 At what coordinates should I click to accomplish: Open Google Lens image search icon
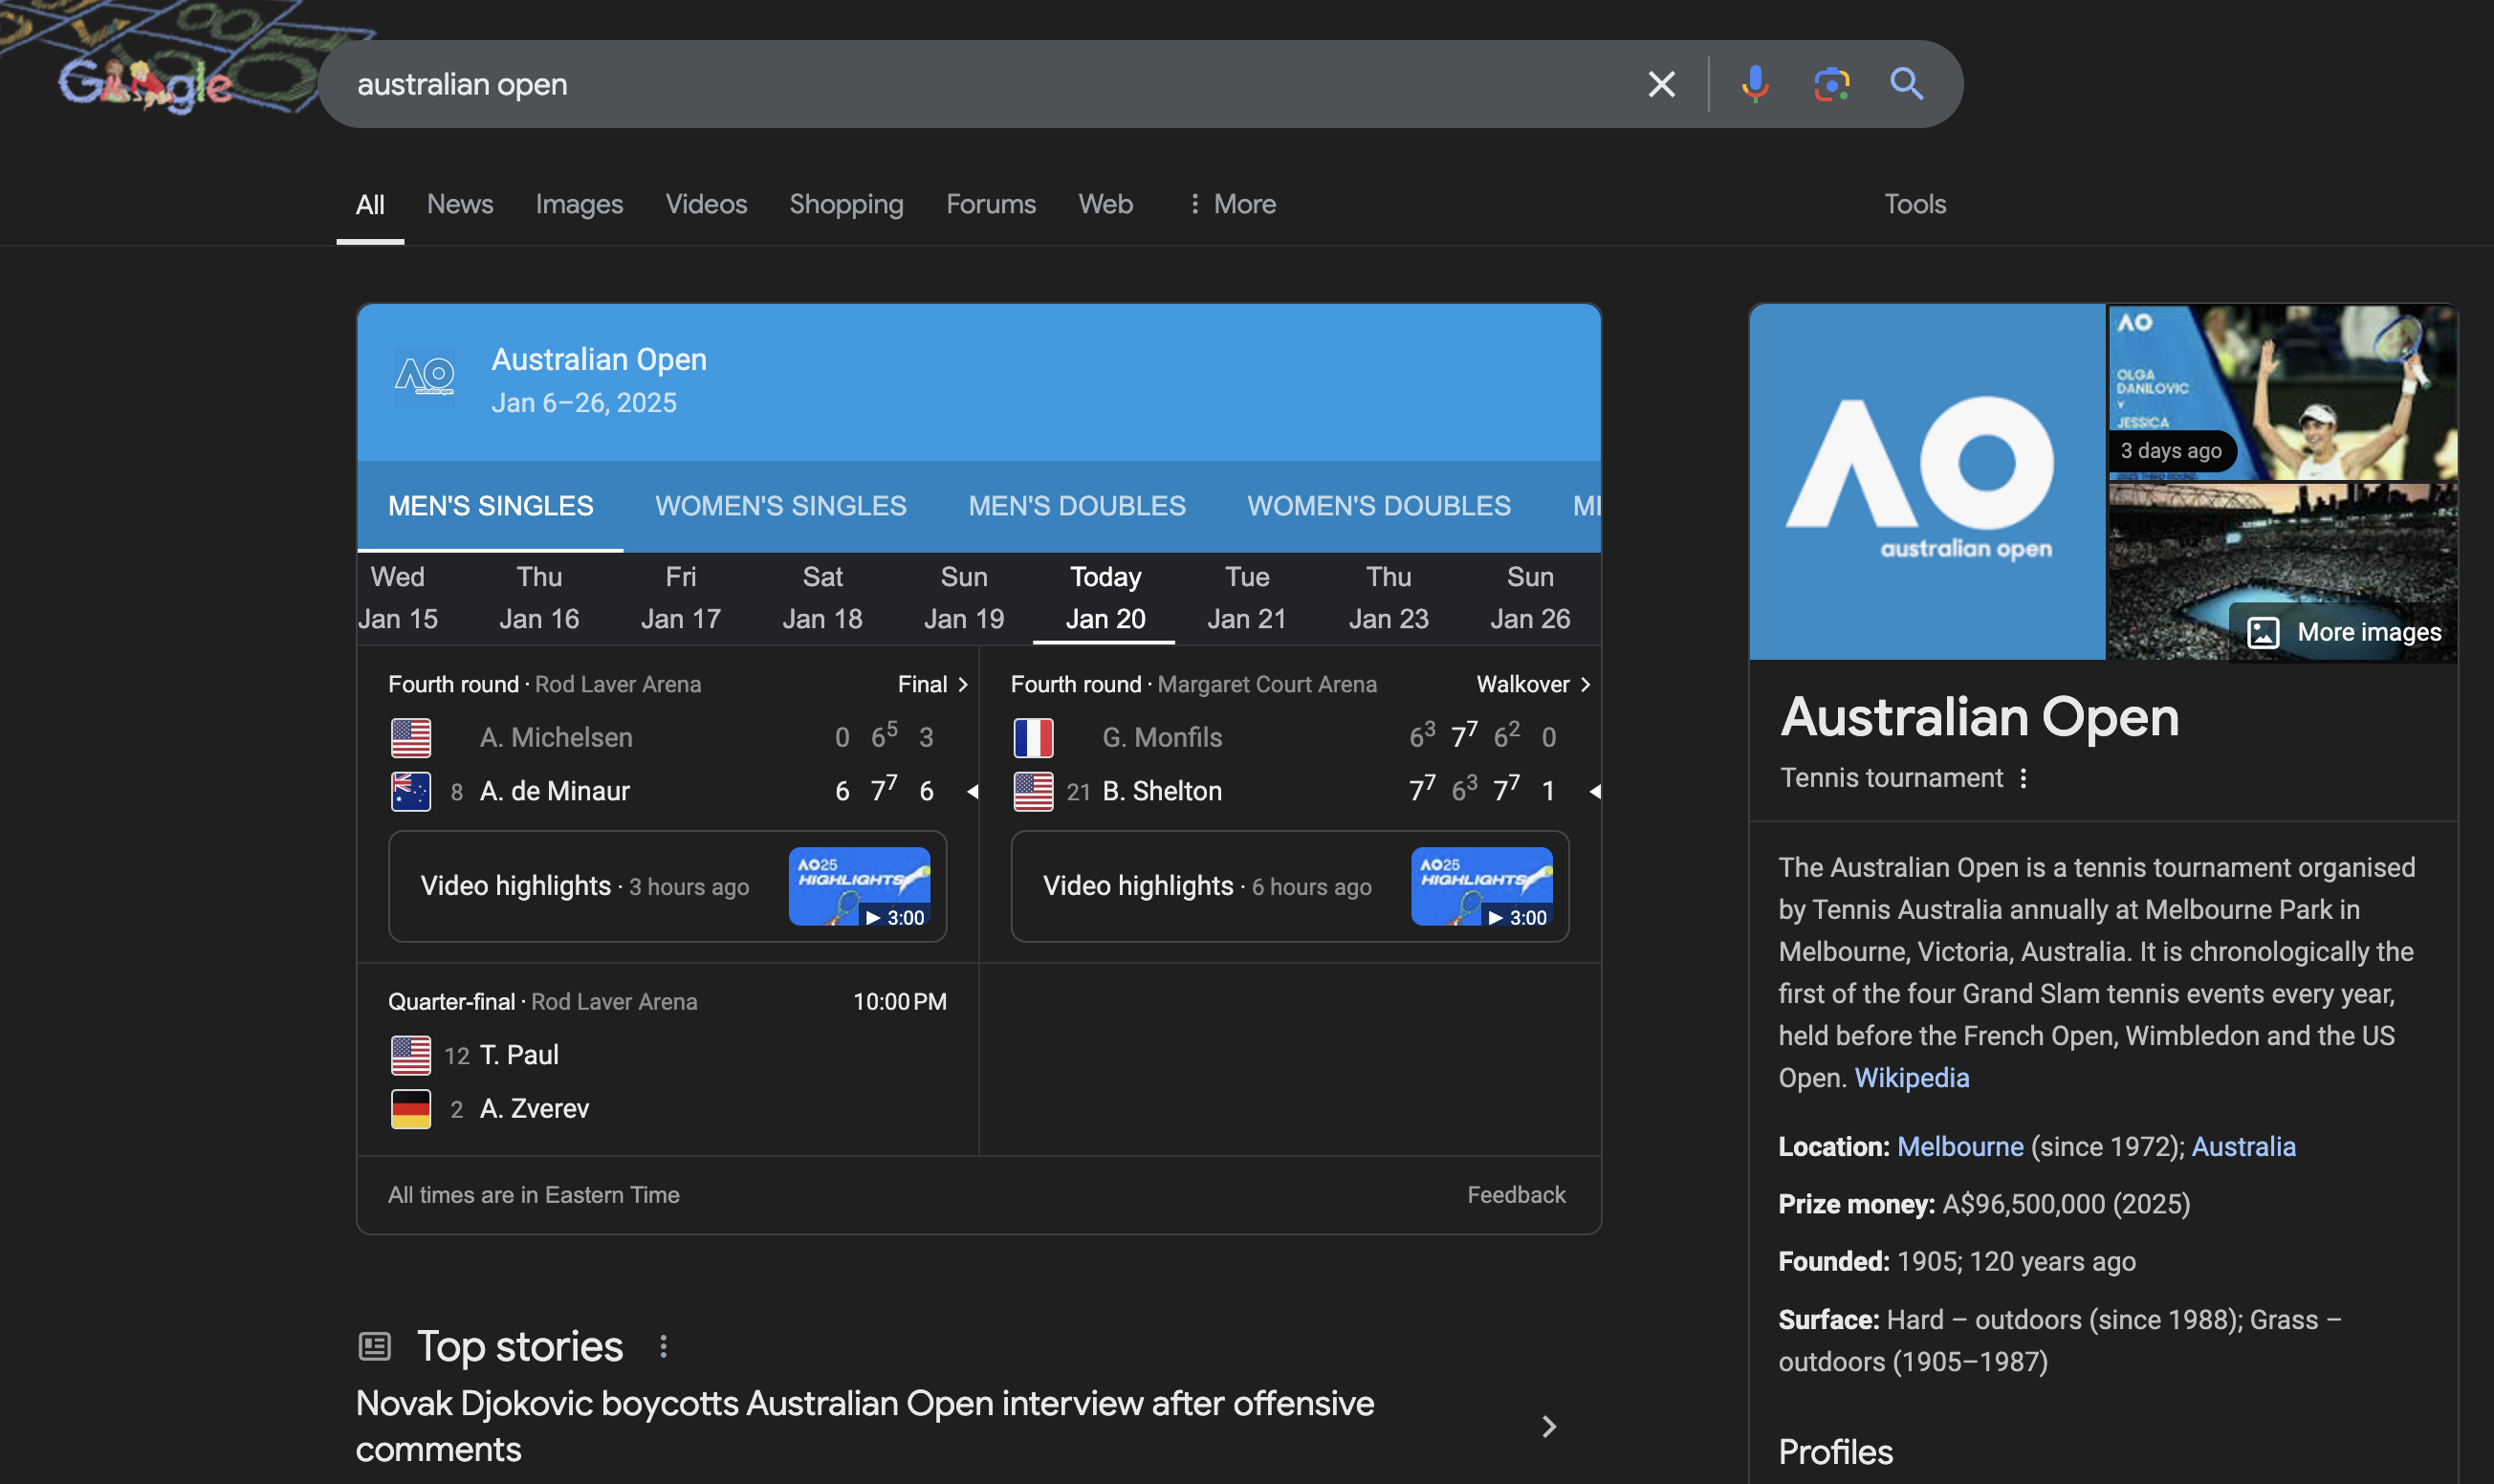click(x=1831, y=84)
